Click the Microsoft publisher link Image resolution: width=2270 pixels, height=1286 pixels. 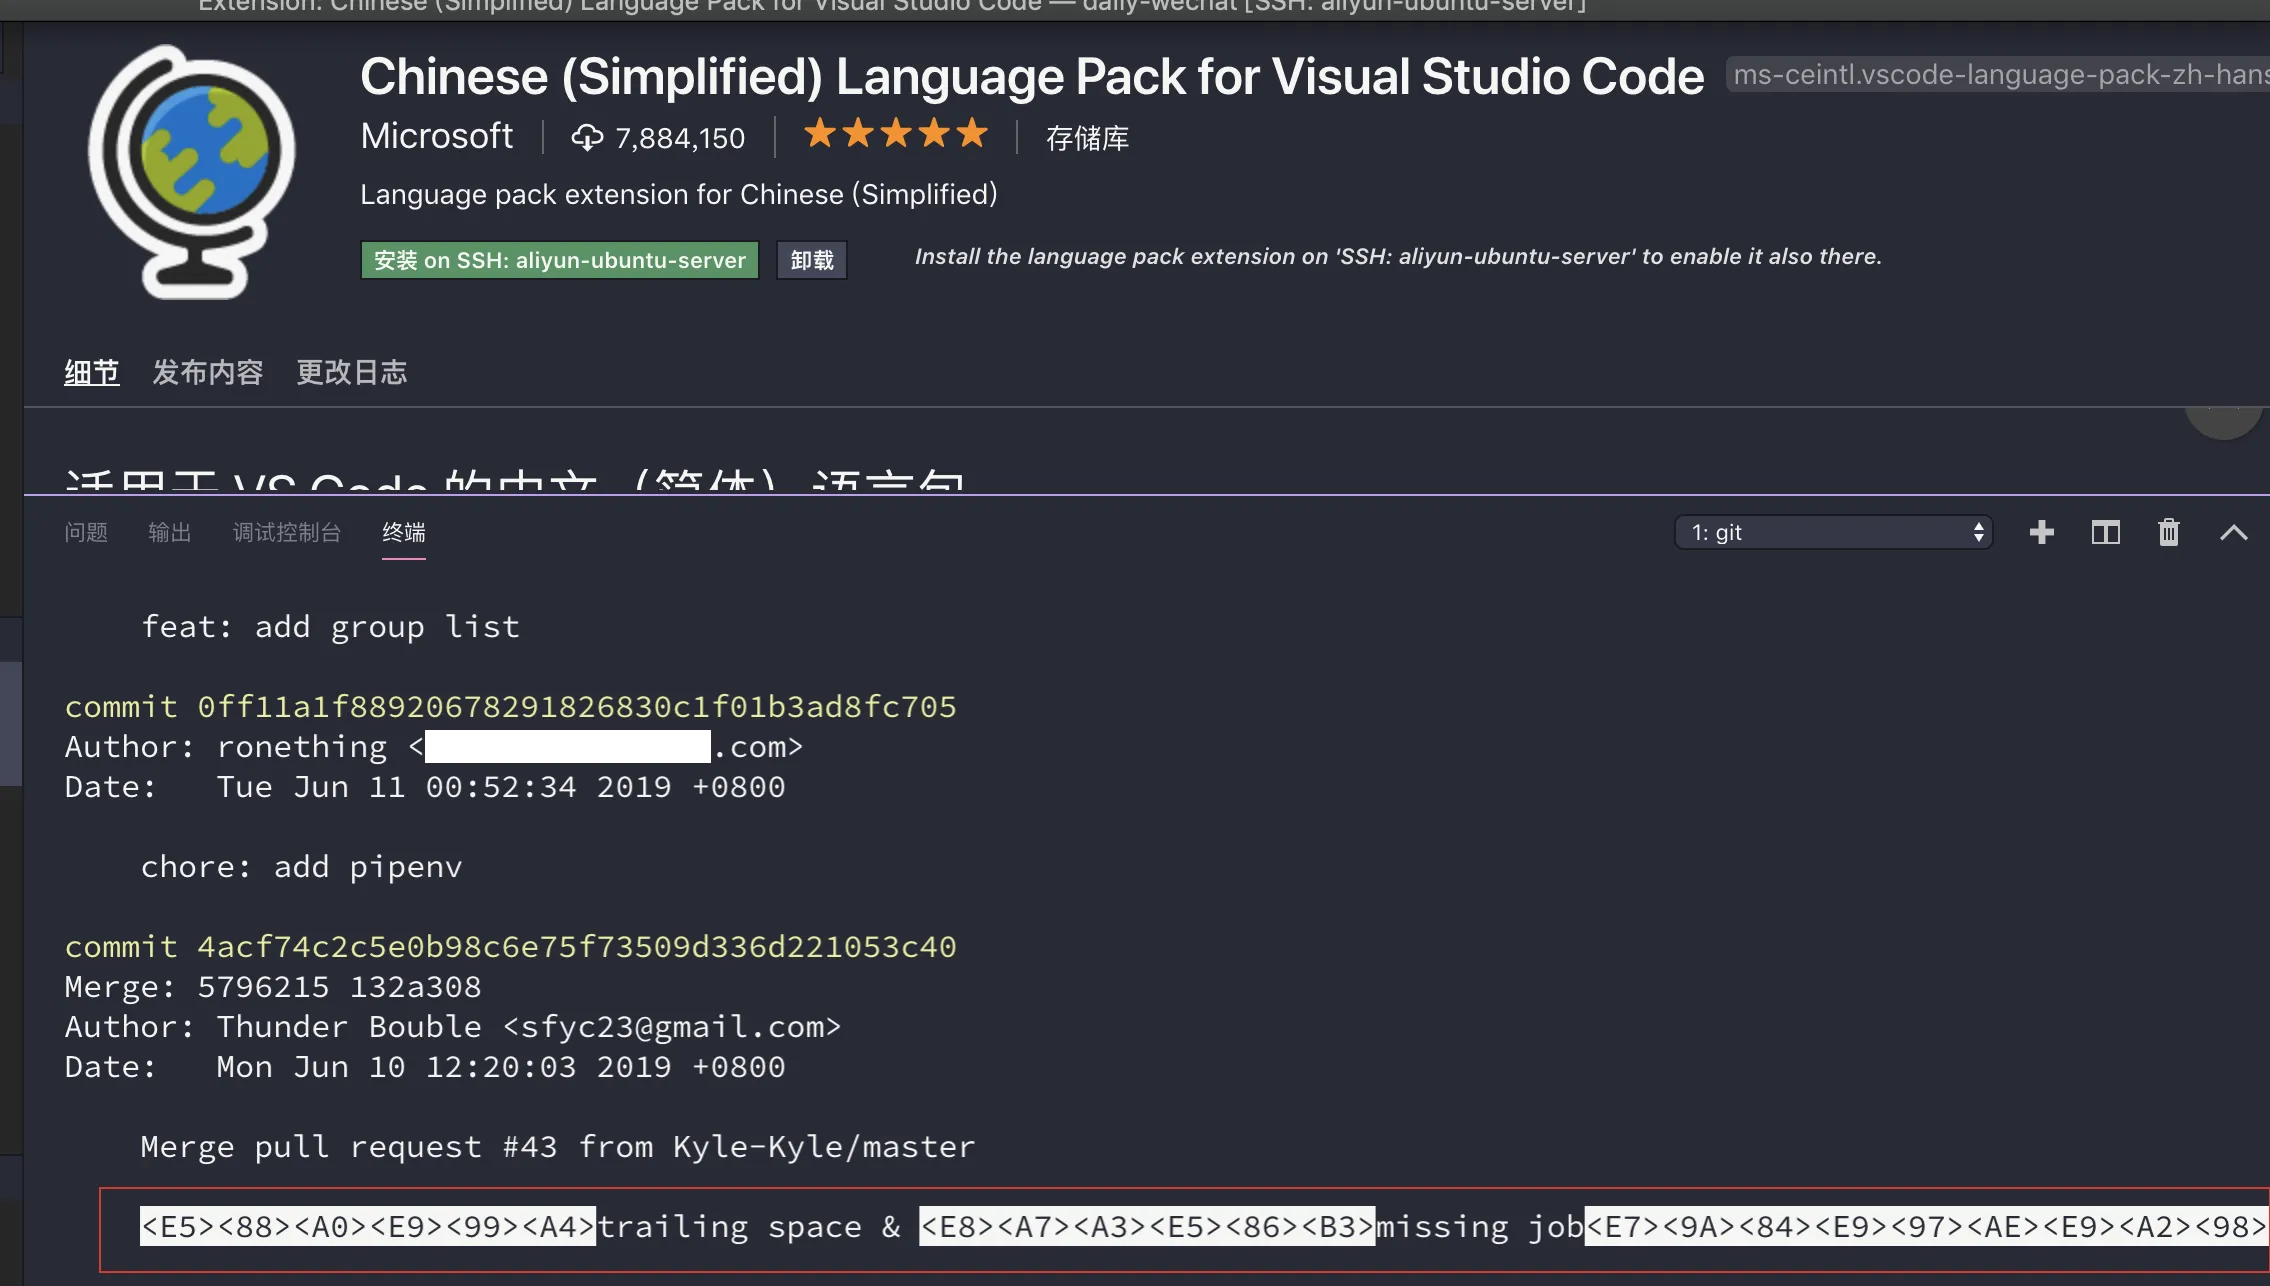437,136
